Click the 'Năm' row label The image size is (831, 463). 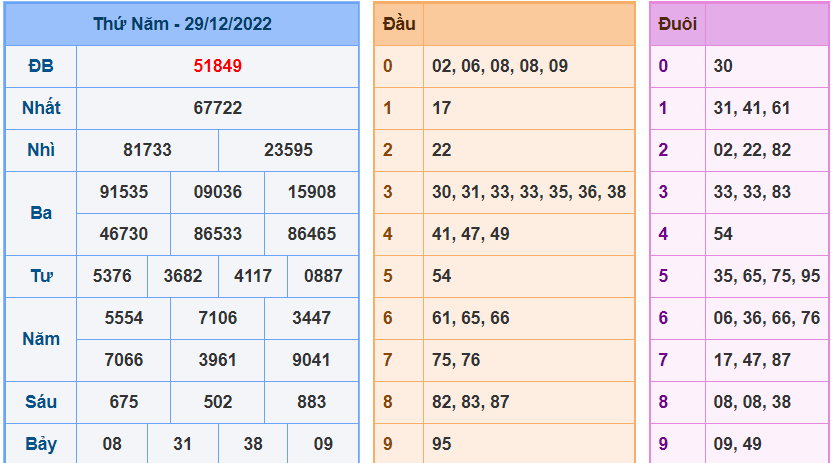41,339
